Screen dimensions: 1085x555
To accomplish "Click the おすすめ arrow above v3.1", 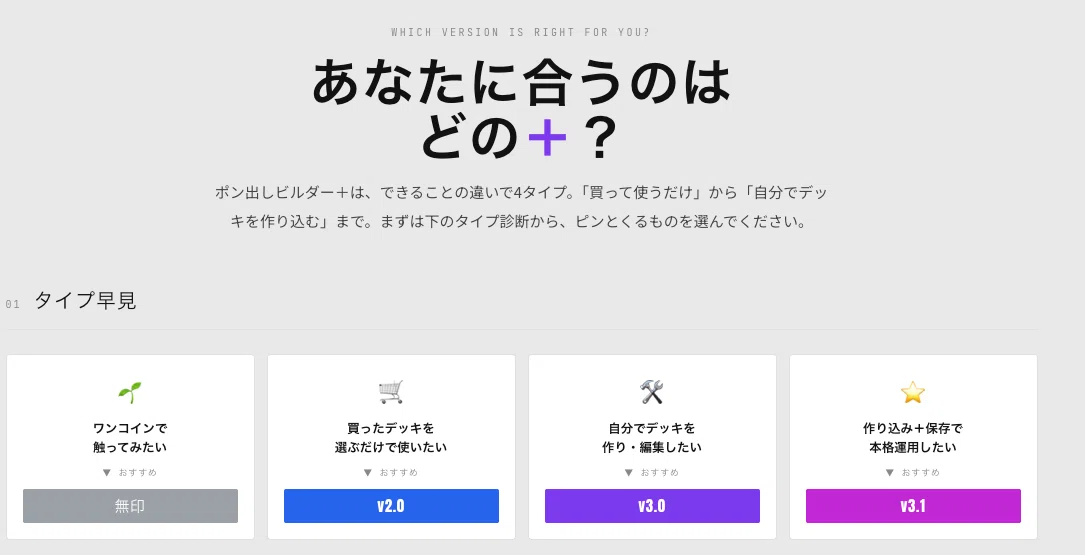I will point(889,473).
